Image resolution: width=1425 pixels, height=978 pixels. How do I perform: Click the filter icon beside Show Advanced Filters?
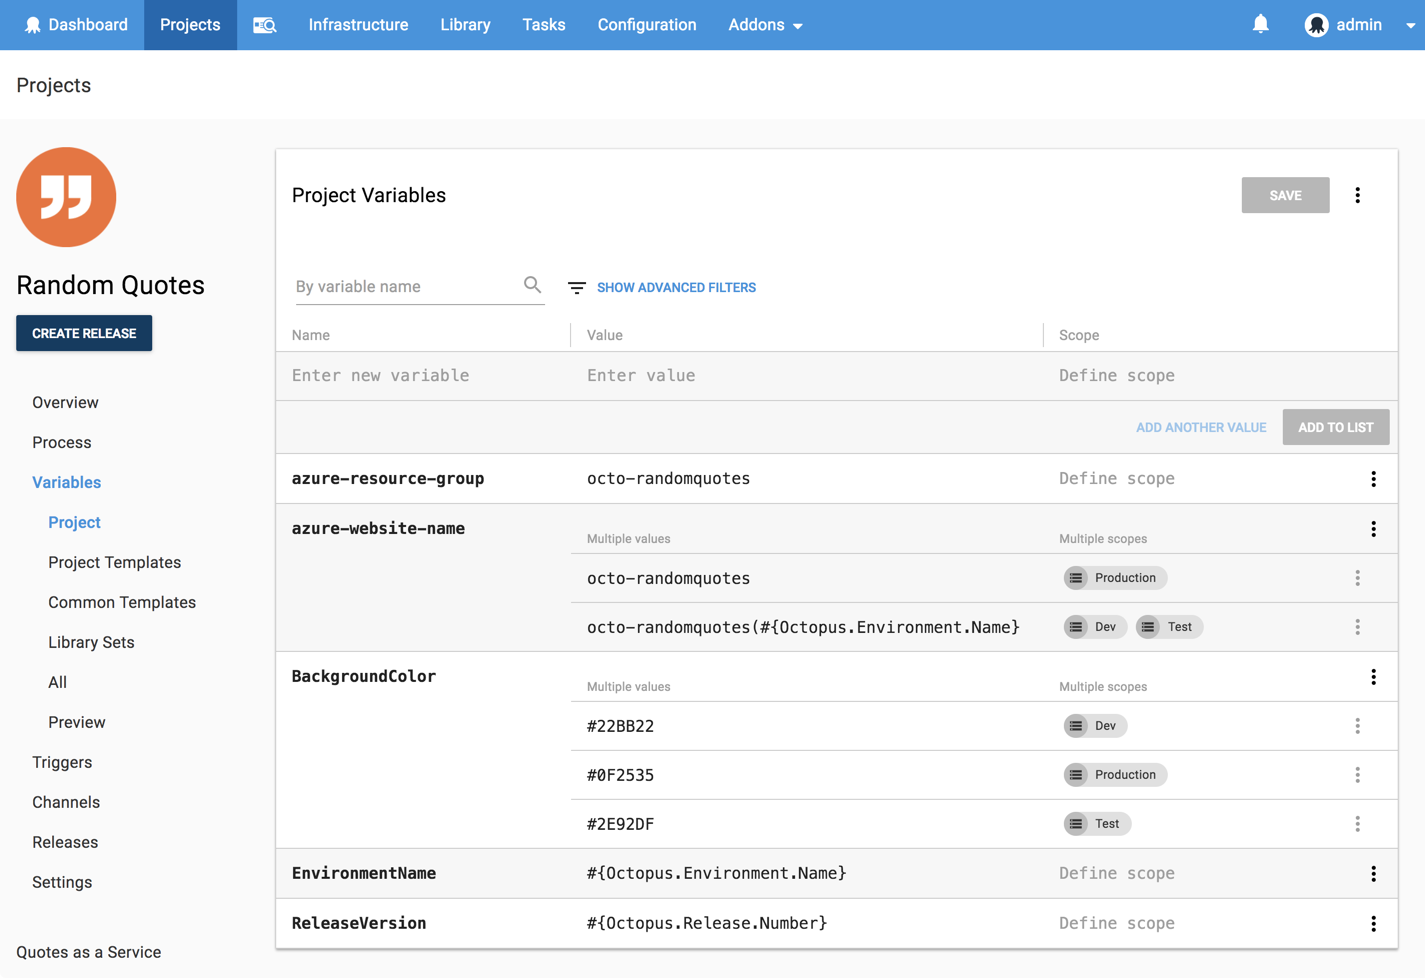(576, 287)
